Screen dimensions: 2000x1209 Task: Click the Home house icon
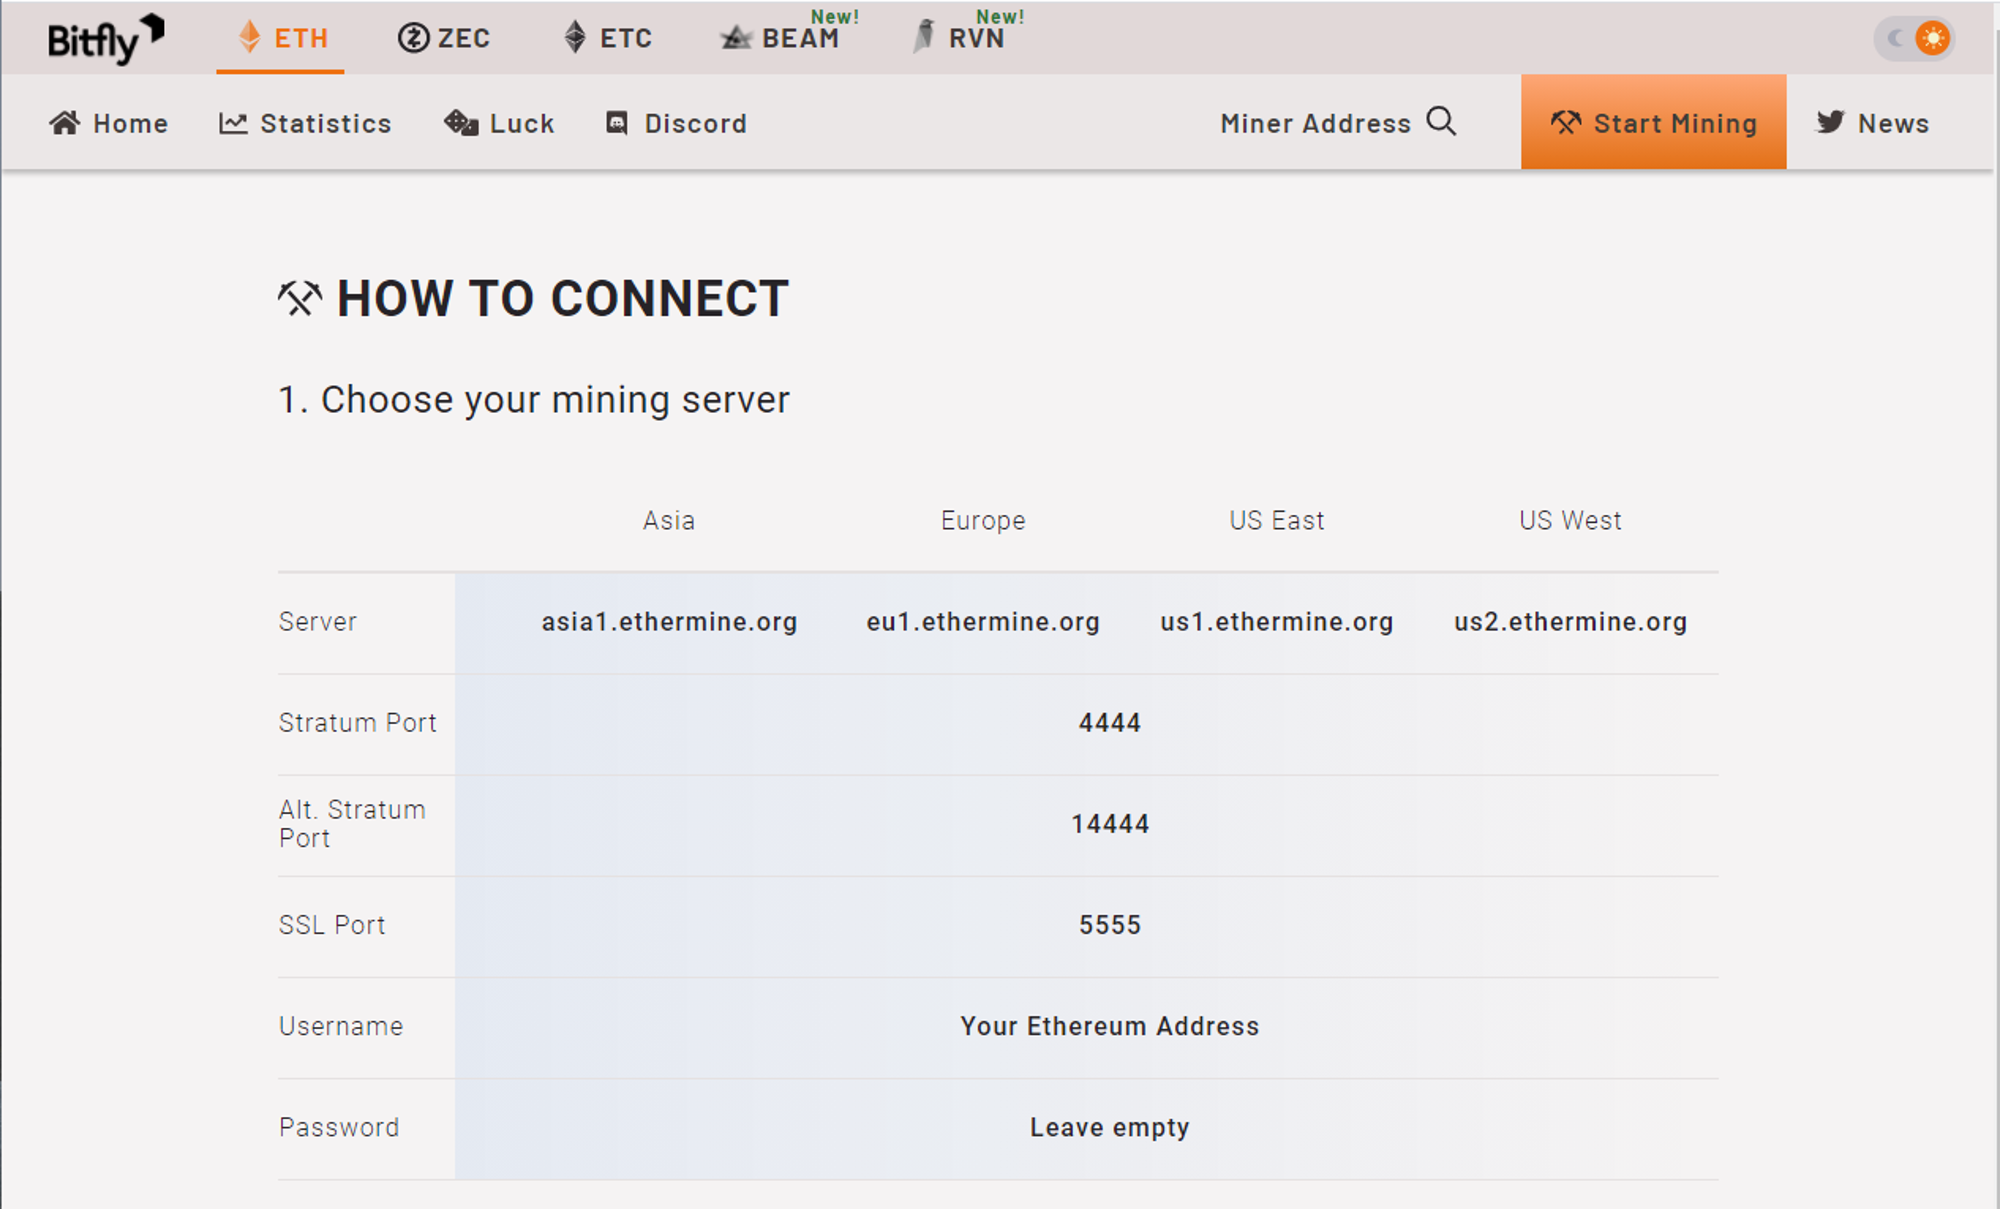point(65,123)
